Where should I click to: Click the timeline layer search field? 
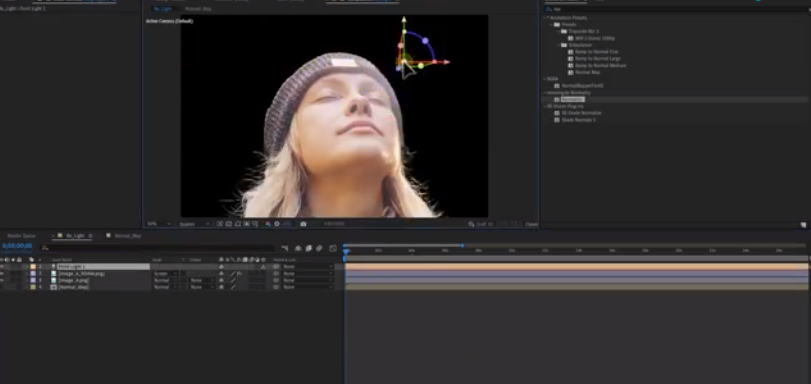coord(158,248)
